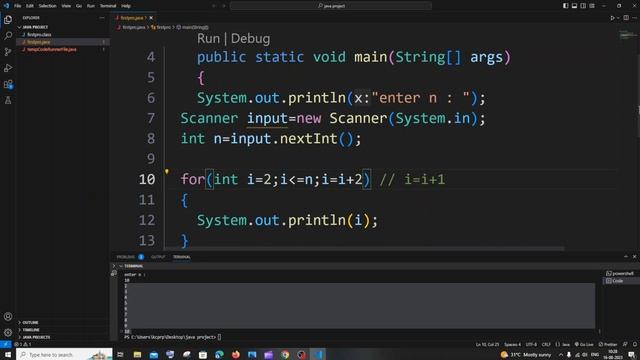
Task: Collapse the JAVA PROJECT folder
Action: tap(35, 27)
